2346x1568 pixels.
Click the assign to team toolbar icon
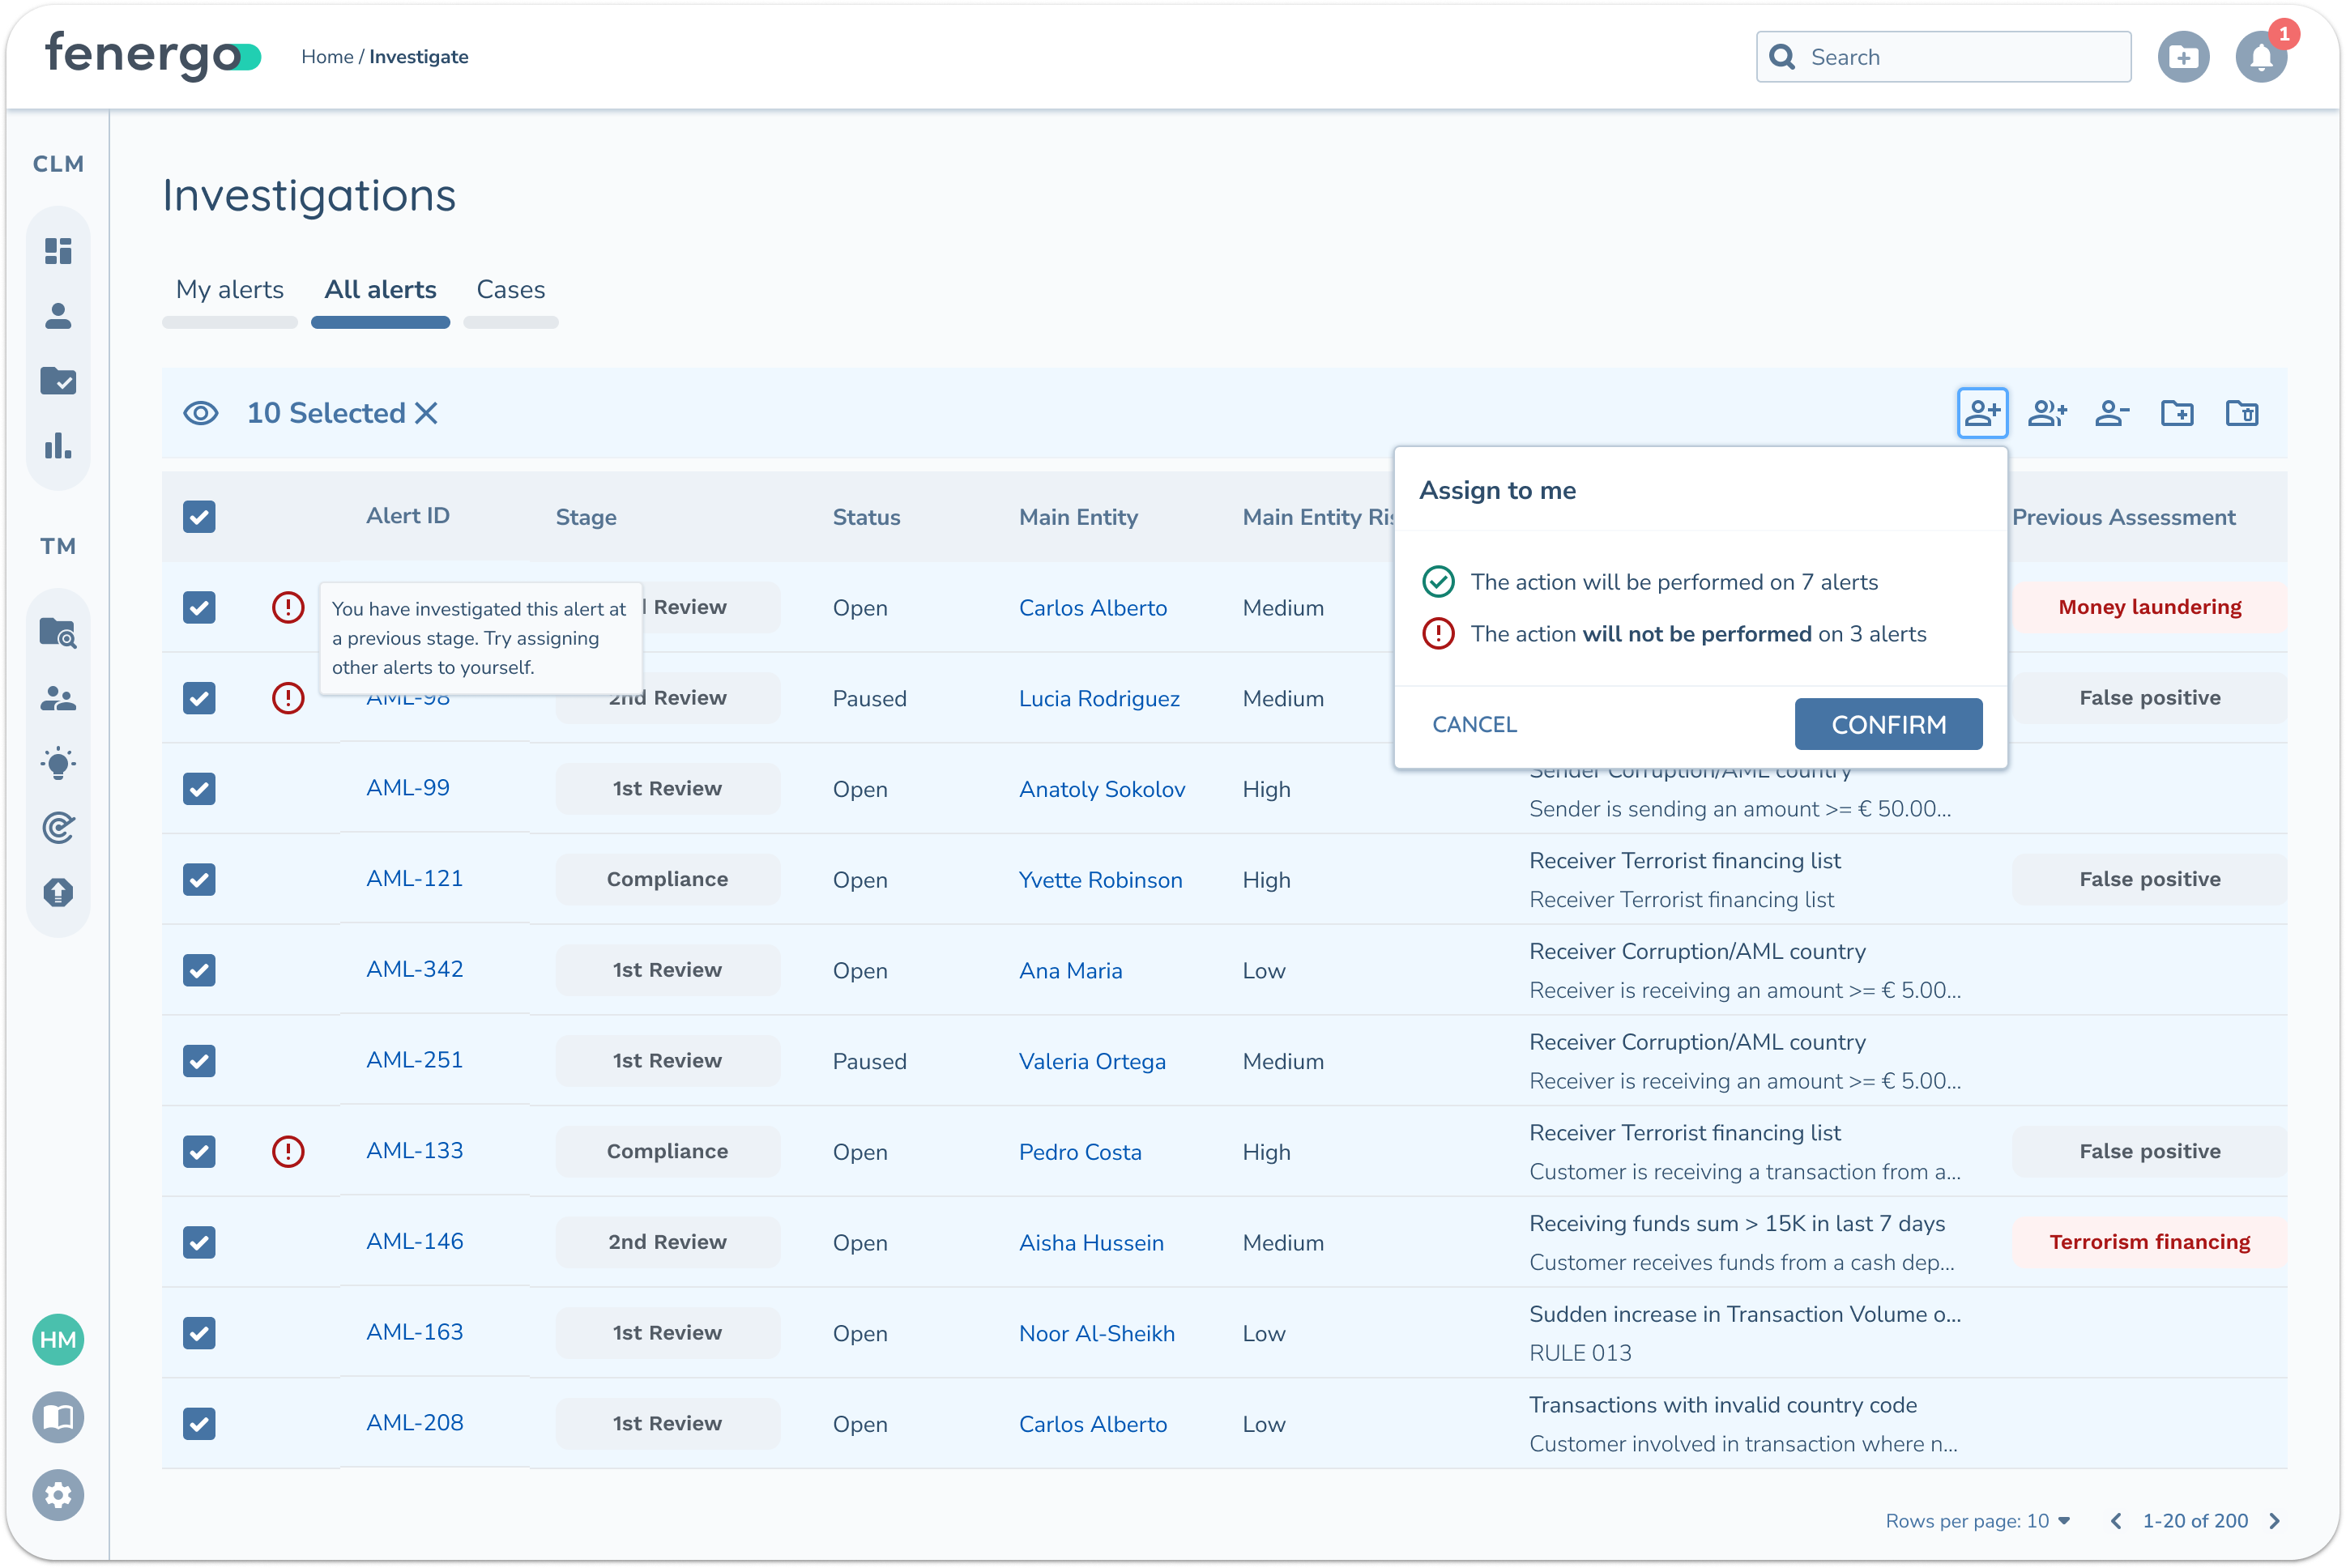pyautogui.click(x=2047, y=413)
